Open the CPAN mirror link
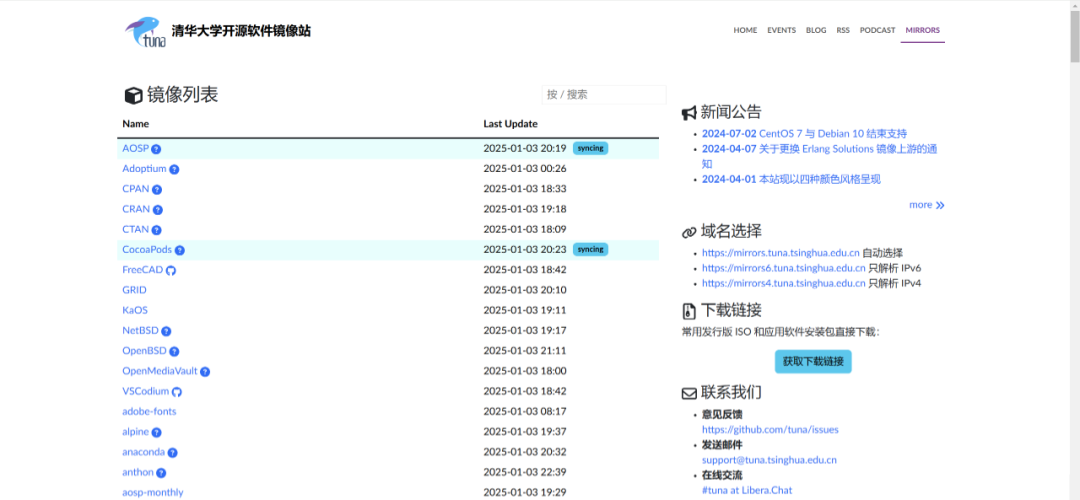 tap(136, 189)
